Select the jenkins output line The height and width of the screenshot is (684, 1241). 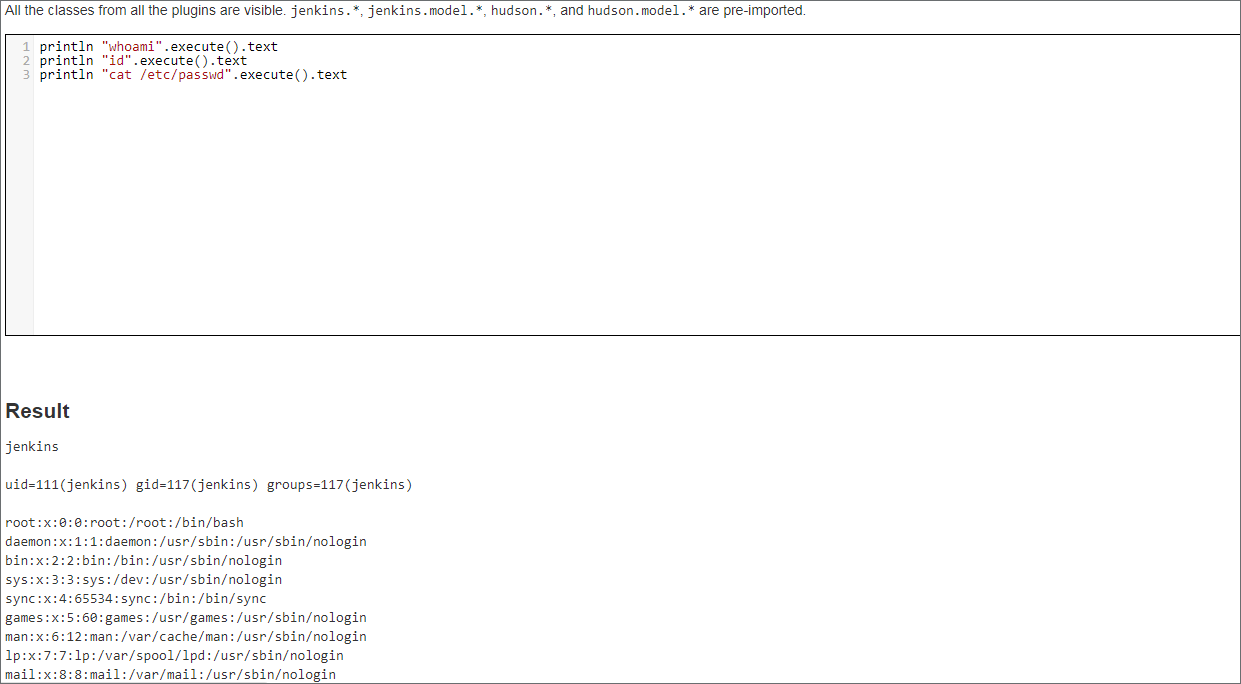[32, 447]
